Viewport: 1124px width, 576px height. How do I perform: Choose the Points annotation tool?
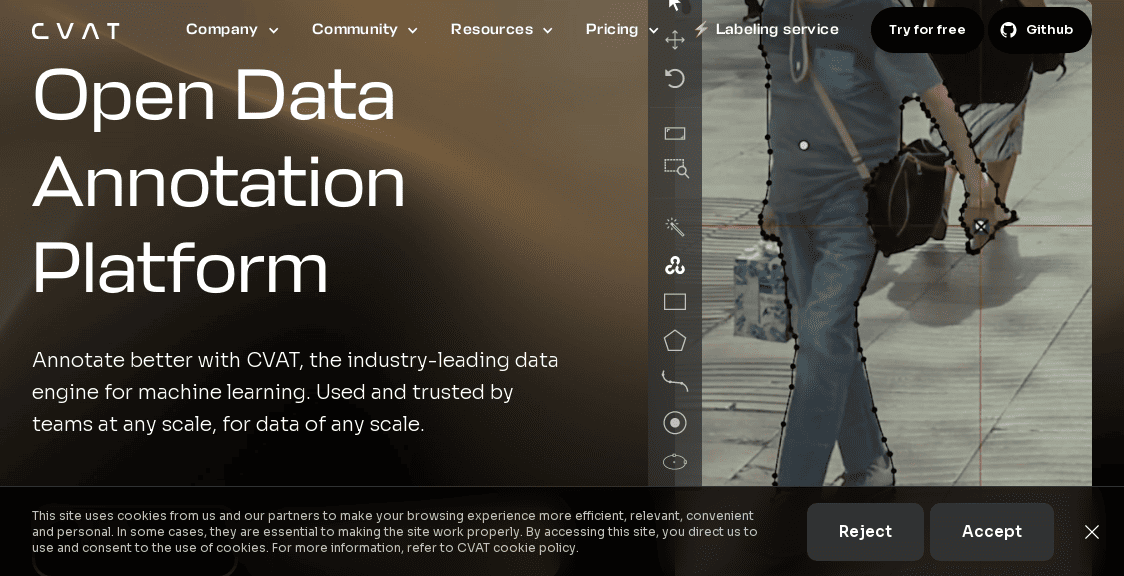pos(675,422)
